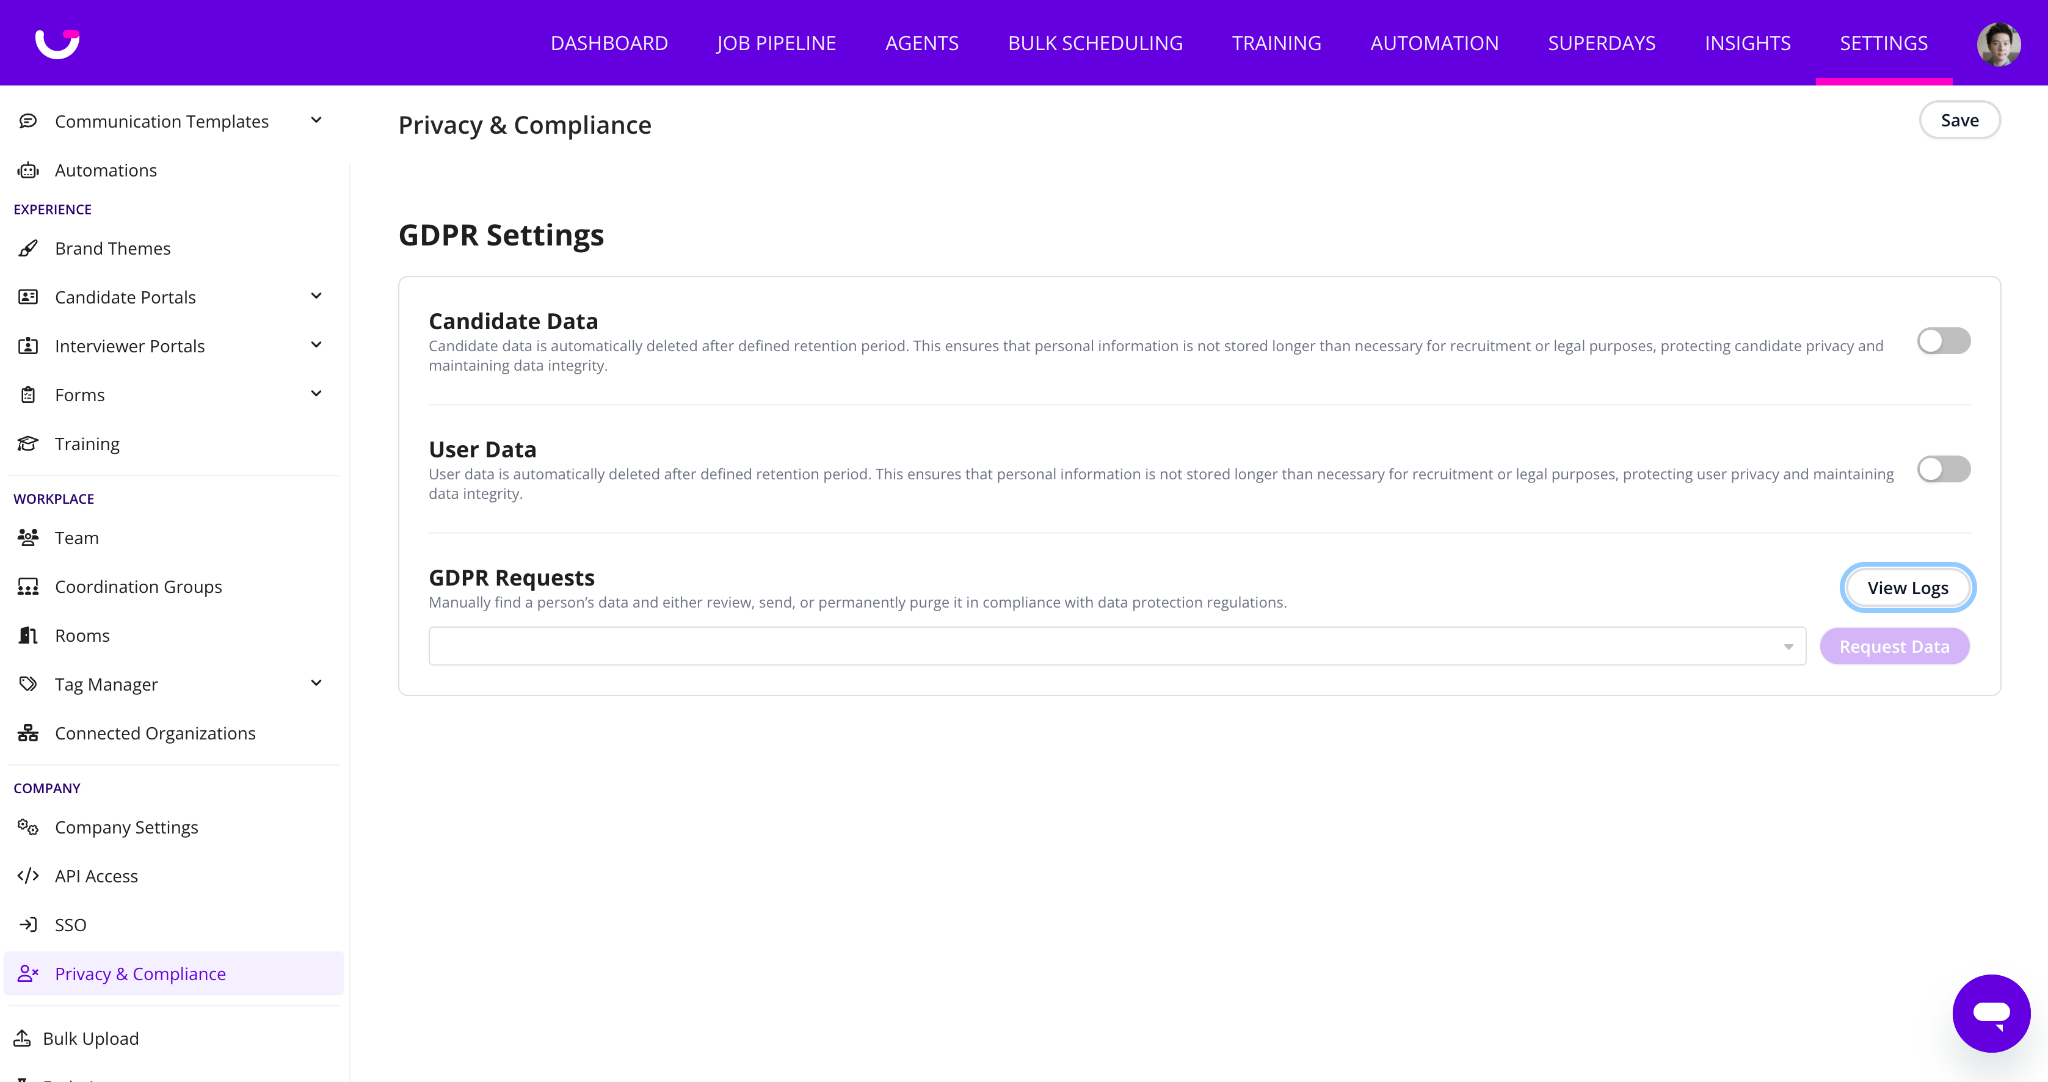
Task: Click the Brand Themes paintbrush icon
Action: [x=28, y=248]
